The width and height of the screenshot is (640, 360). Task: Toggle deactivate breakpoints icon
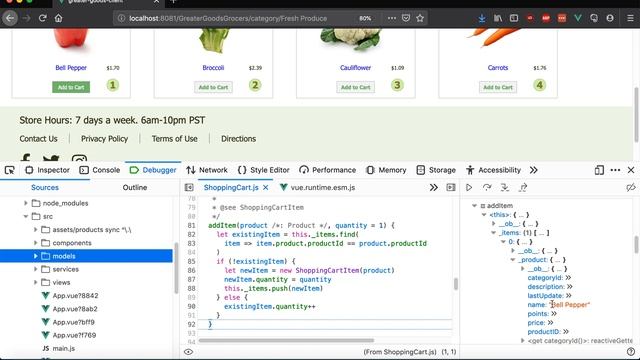pos(631,187)
